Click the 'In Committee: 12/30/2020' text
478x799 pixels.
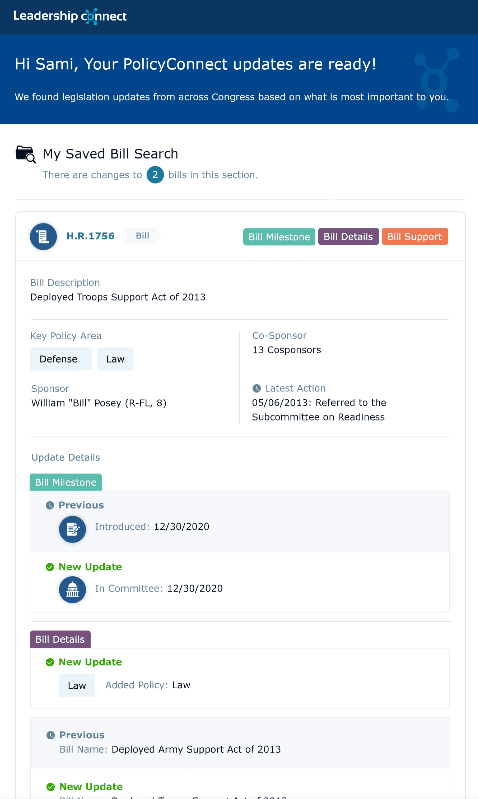point(159,588)
